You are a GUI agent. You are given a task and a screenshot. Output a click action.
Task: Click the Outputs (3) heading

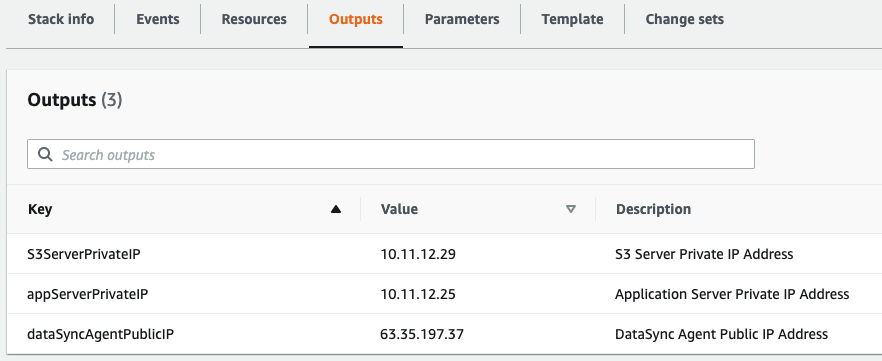coord(75,100)
